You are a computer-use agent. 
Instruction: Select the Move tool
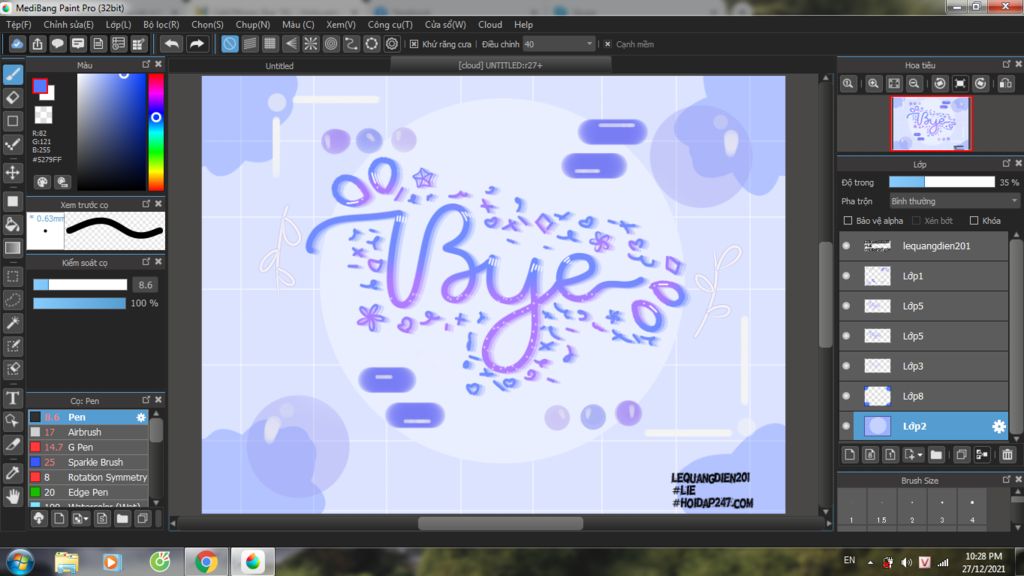click(12, 172)
